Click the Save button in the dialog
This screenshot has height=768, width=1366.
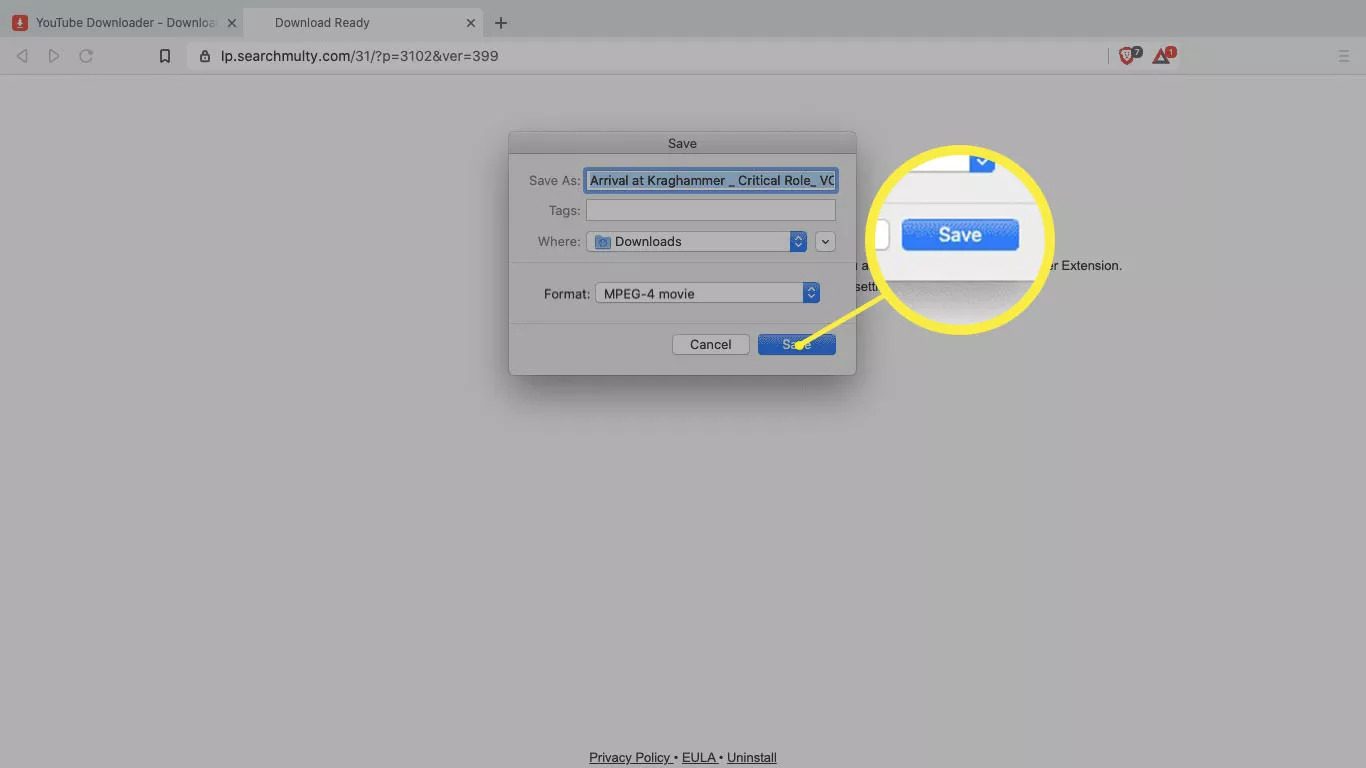(x=796, y=344)
